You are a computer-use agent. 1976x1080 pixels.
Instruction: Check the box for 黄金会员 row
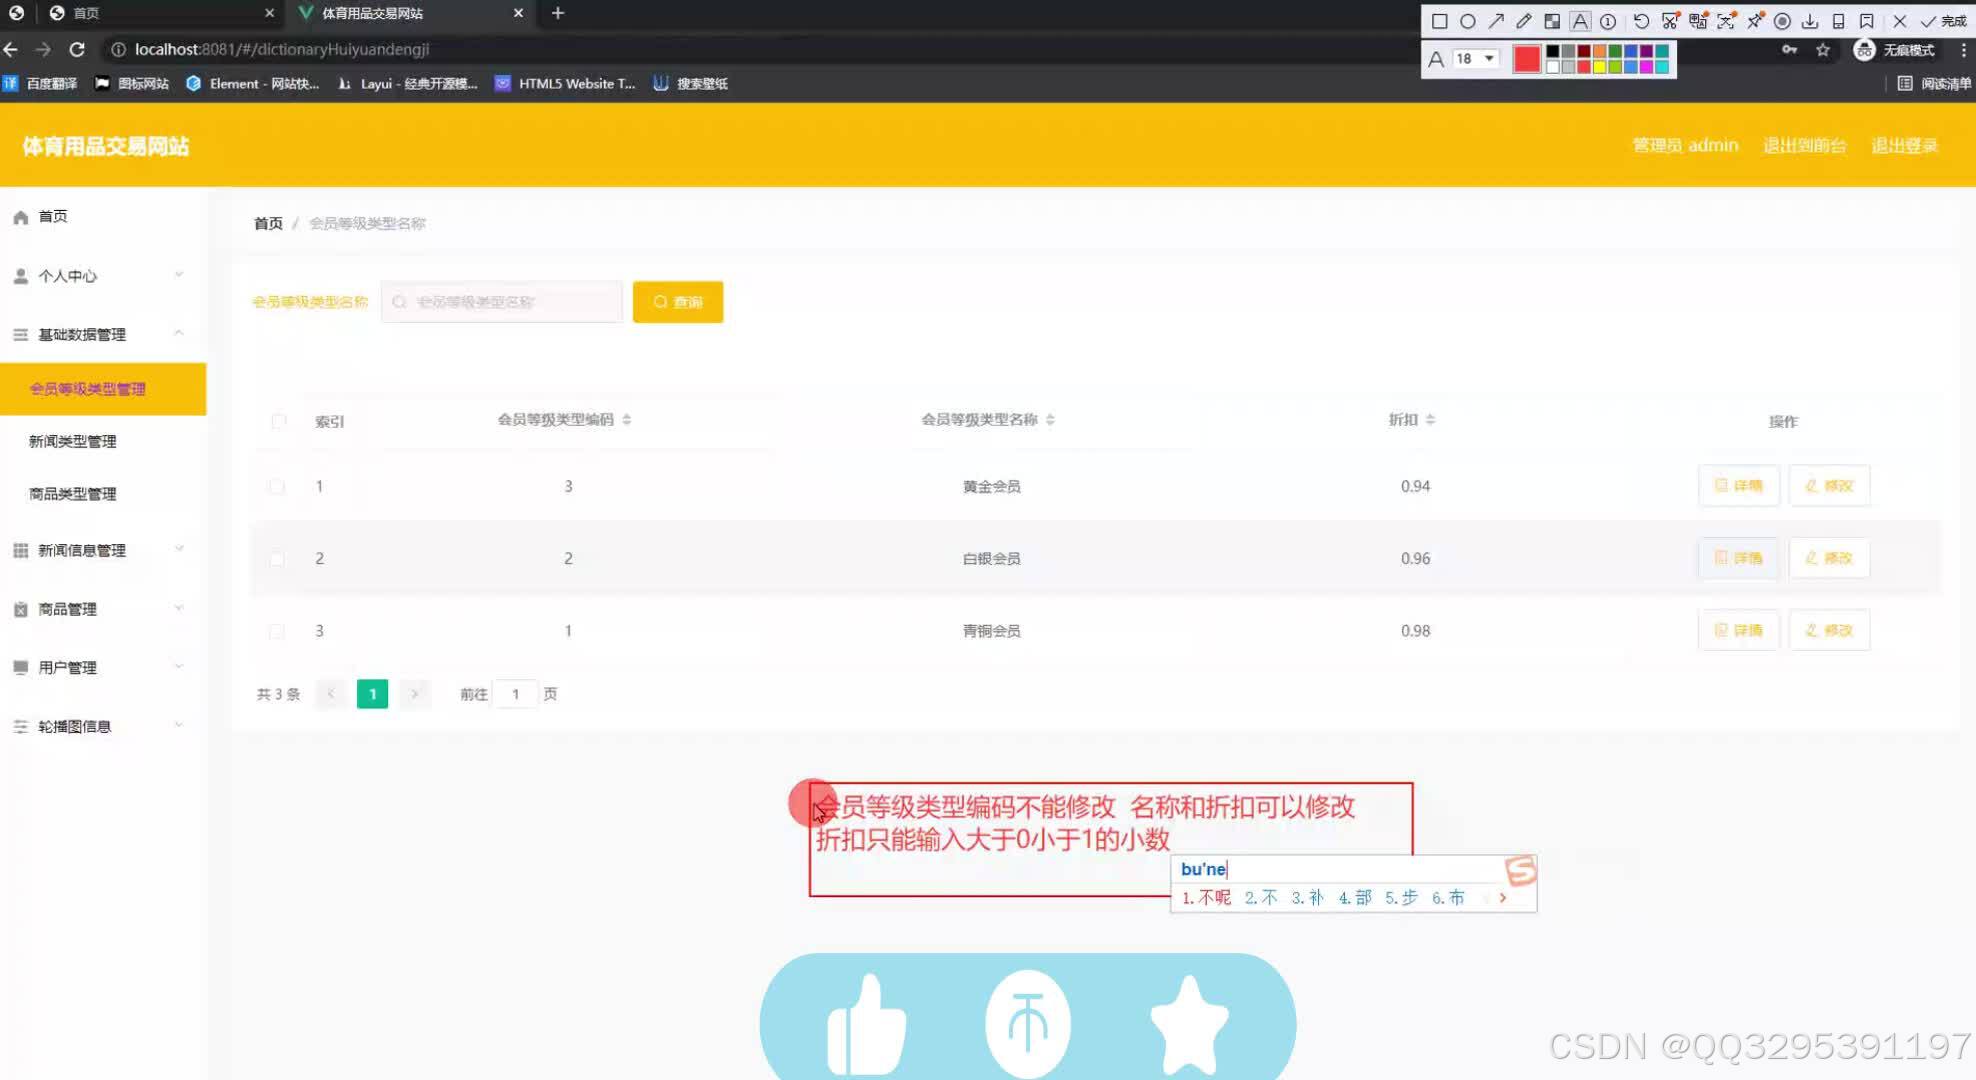tap(277, 486)
